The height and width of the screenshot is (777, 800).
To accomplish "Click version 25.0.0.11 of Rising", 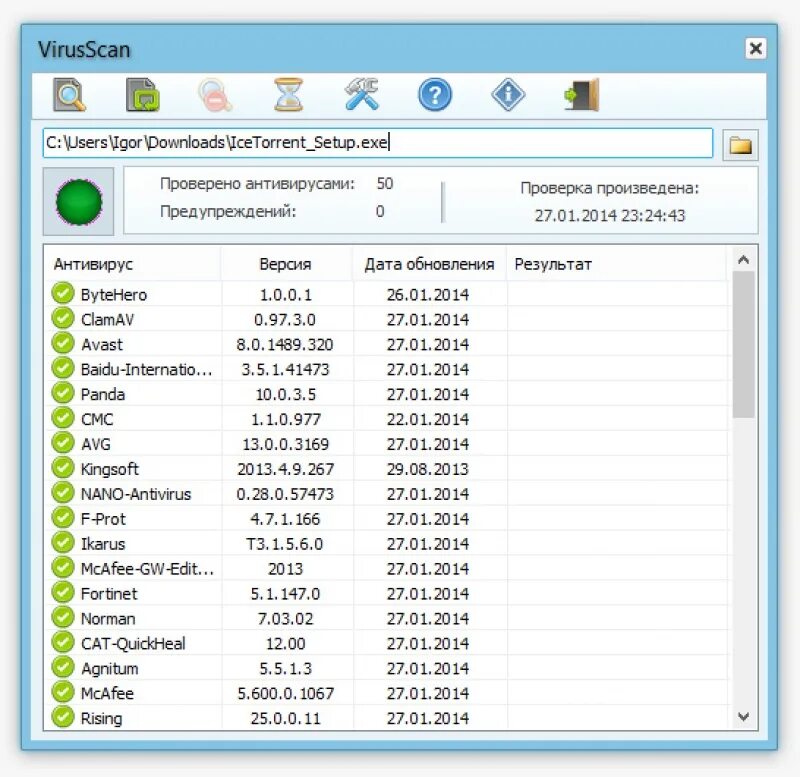I will pyautogui.click(x=285, y=718).
